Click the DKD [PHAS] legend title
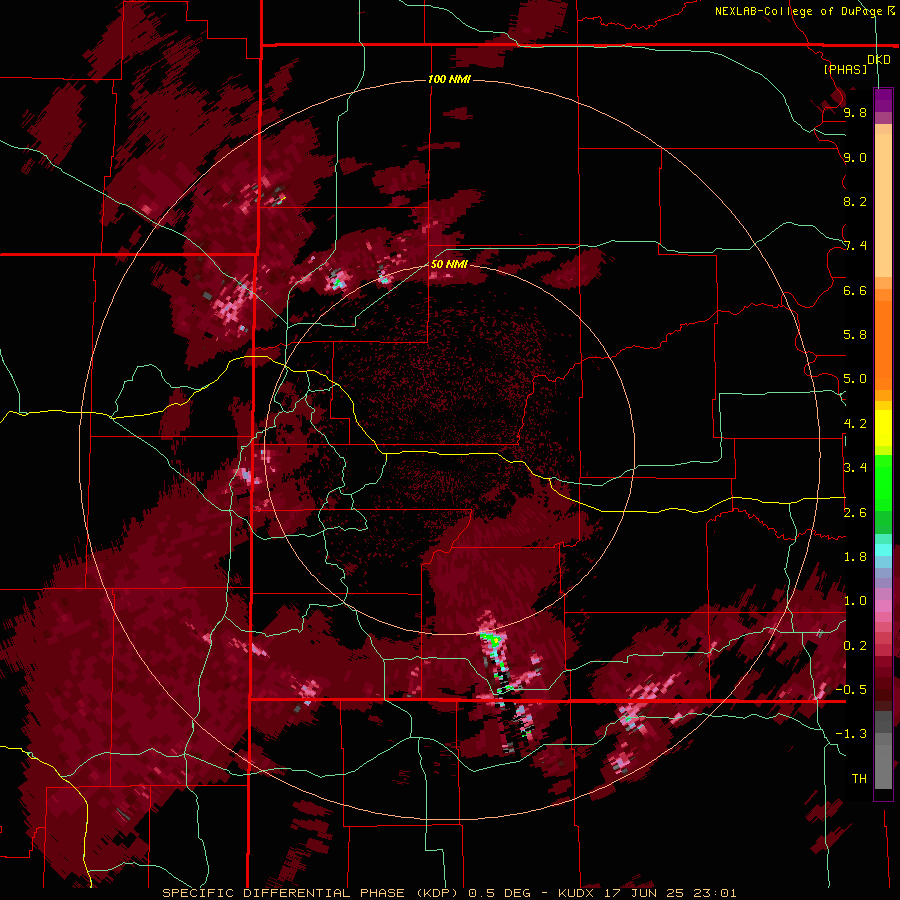The height and width of the screenshot is (900, 900). pyautogui.click(x=856, y=64)
